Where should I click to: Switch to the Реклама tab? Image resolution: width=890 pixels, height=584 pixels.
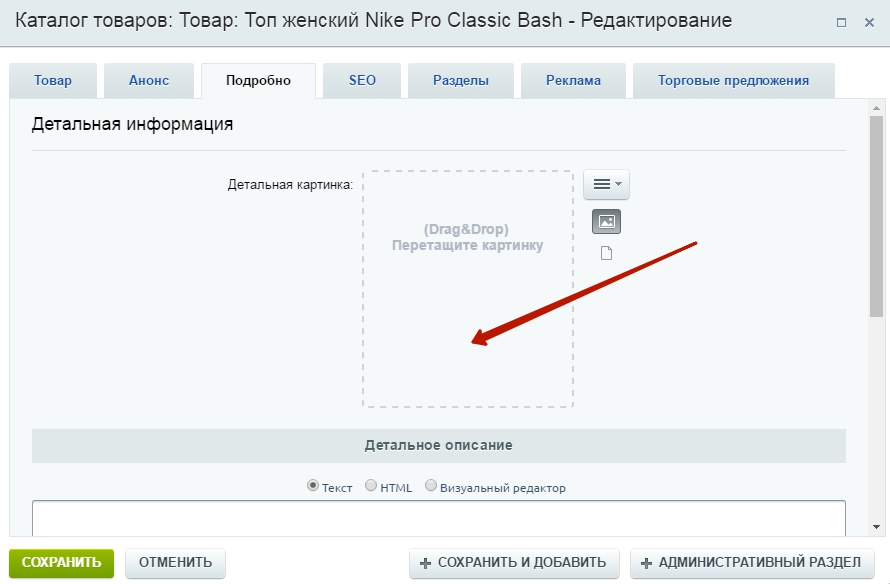(573, 81)
